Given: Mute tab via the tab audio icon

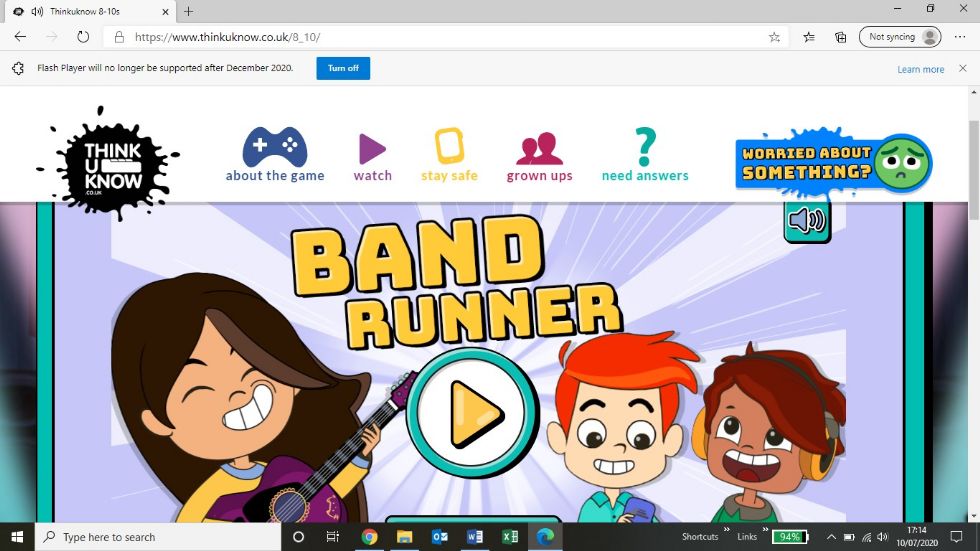Looking at the screenshot, I should tap(38, 11).
